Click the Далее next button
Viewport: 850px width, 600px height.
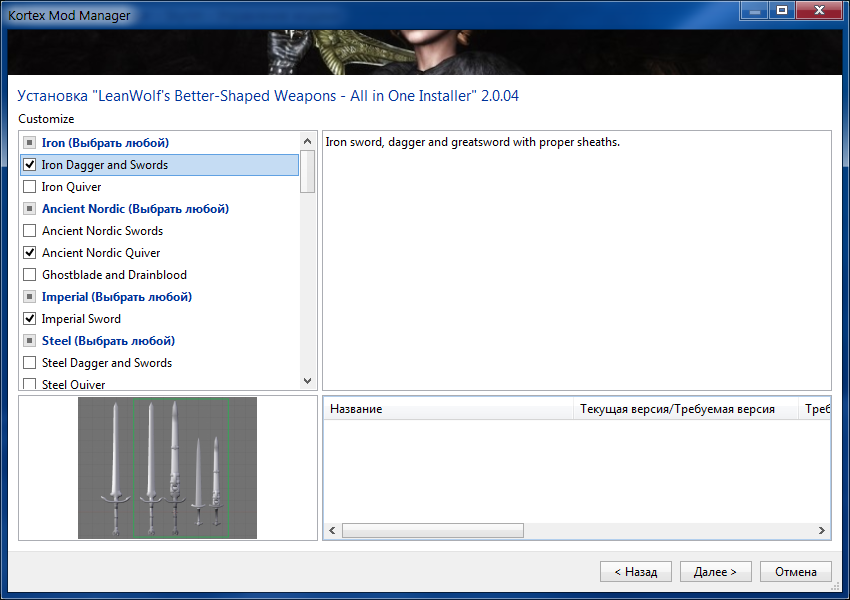click(716, 572)
